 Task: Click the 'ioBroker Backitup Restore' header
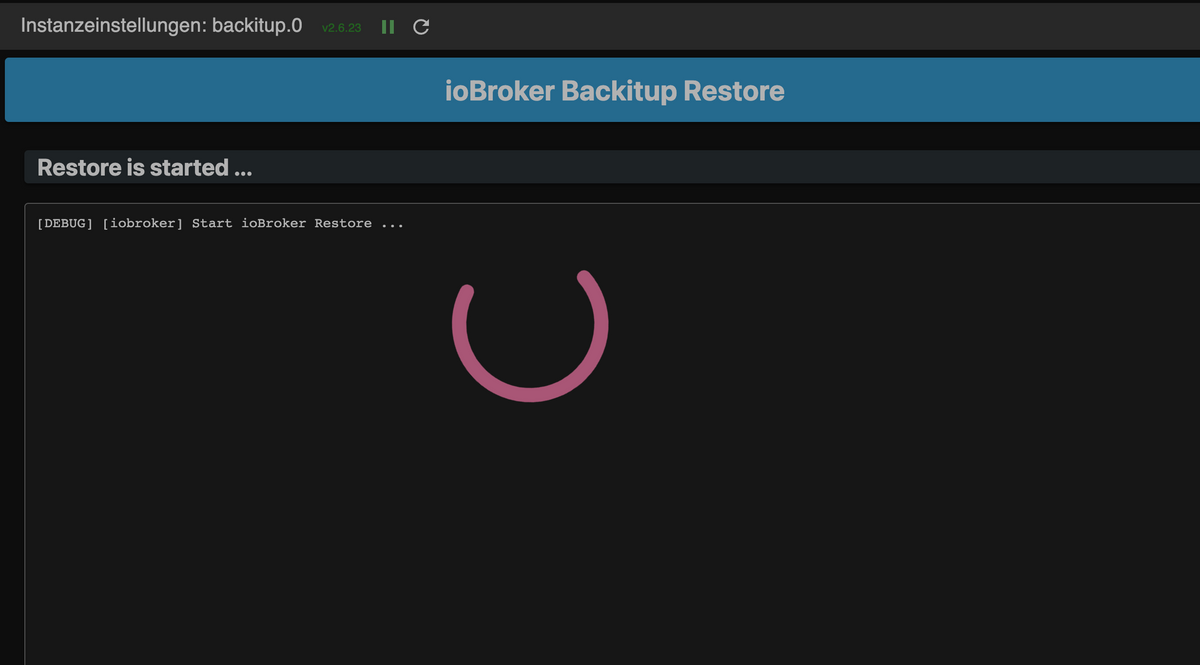coord(614,91)
